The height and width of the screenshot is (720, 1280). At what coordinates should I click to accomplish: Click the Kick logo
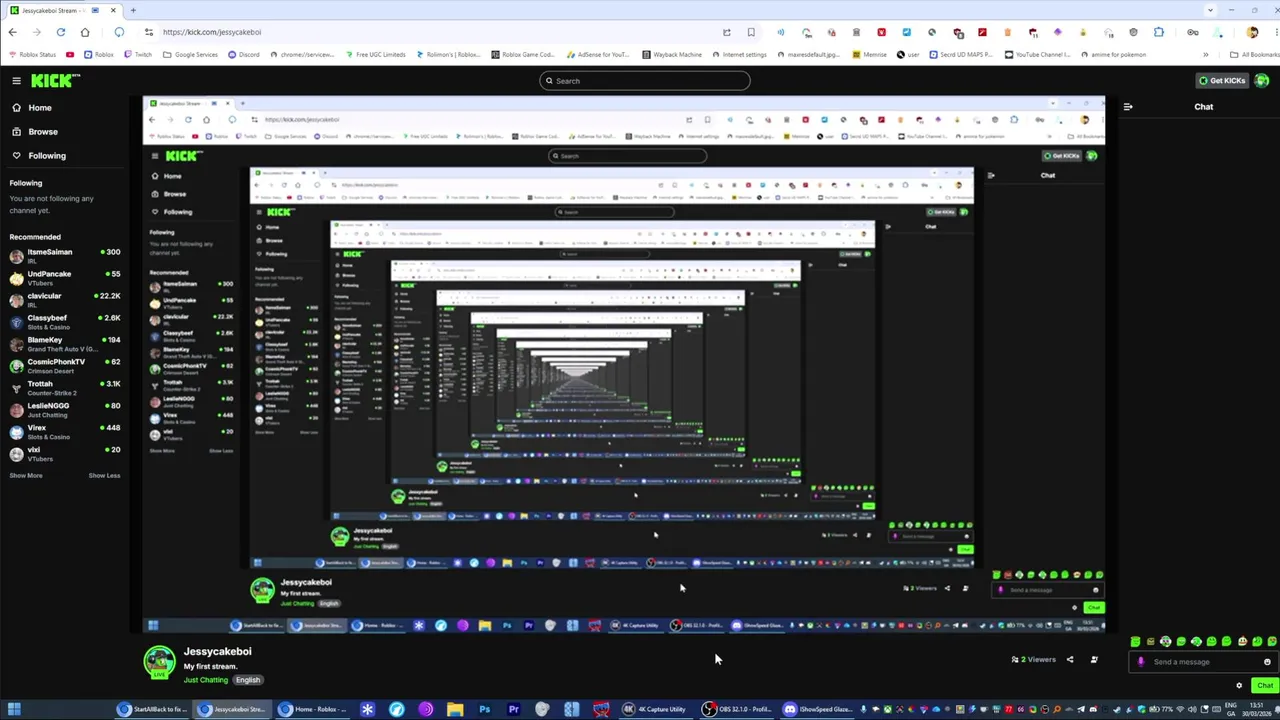coord(55,80)
